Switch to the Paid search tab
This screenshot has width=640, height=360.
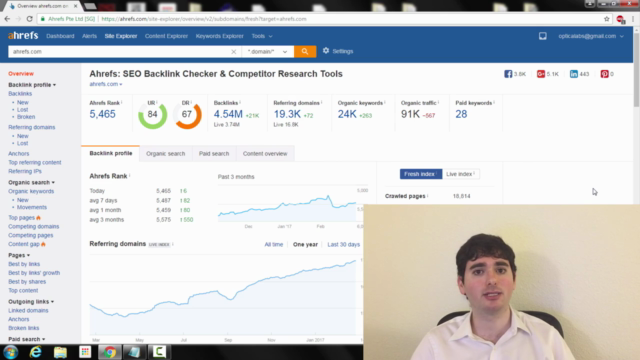click(214, 153)
